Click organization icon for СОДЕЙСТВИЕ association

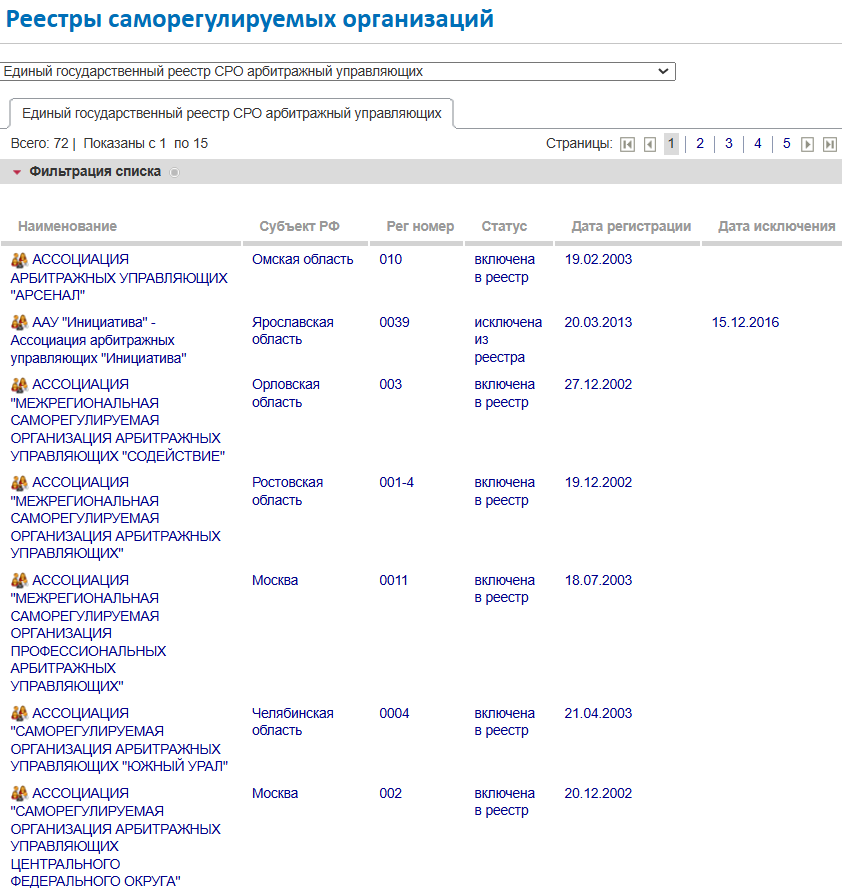click(19, 385)
